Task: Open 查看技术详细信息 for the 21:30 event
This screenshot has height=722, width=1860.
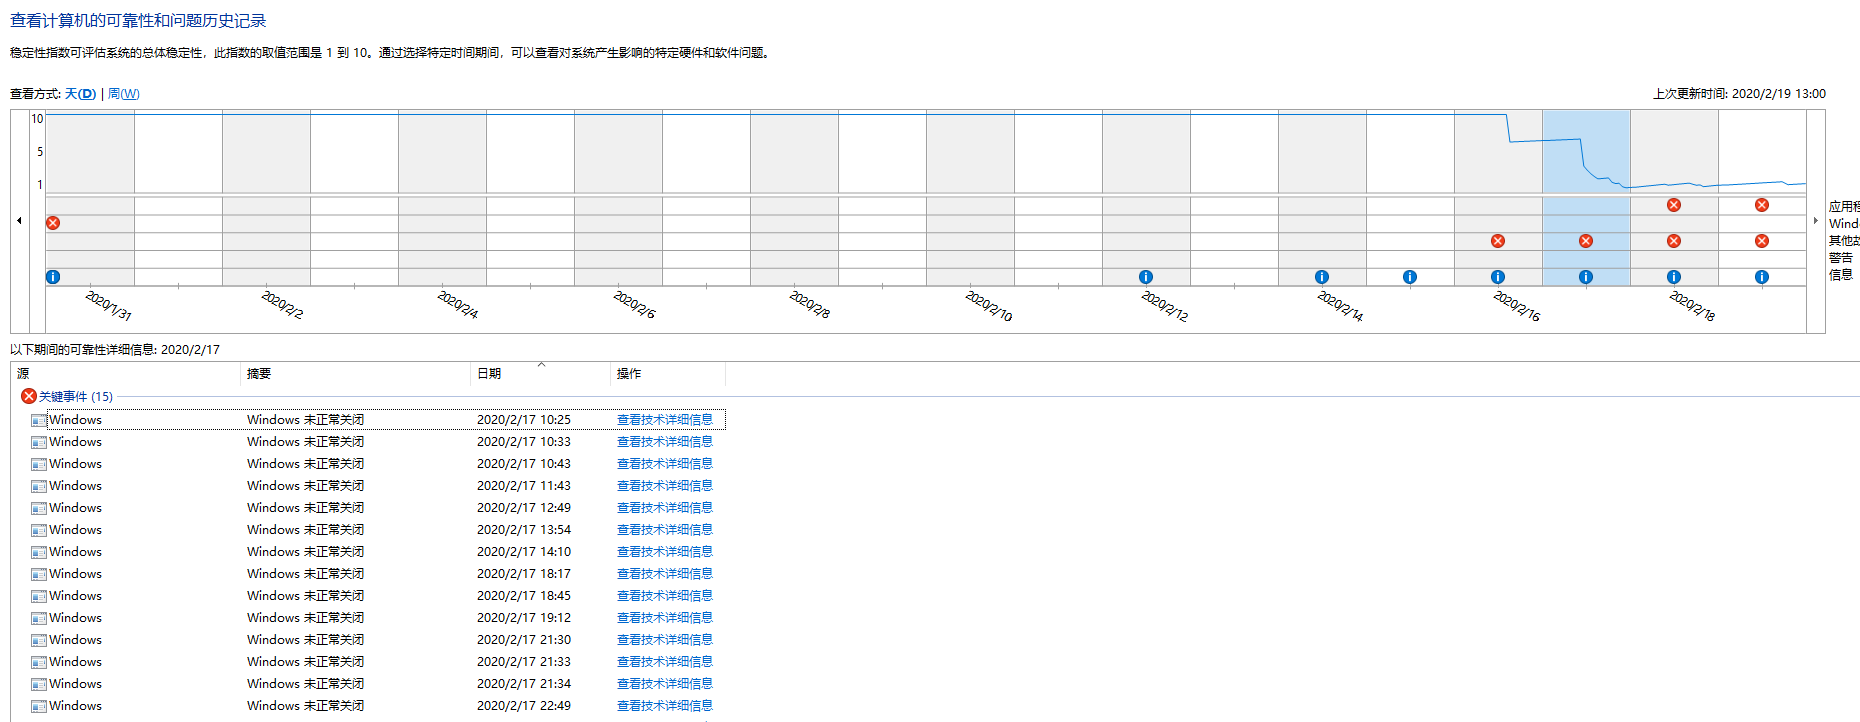Action: click(x=665, y=640)
